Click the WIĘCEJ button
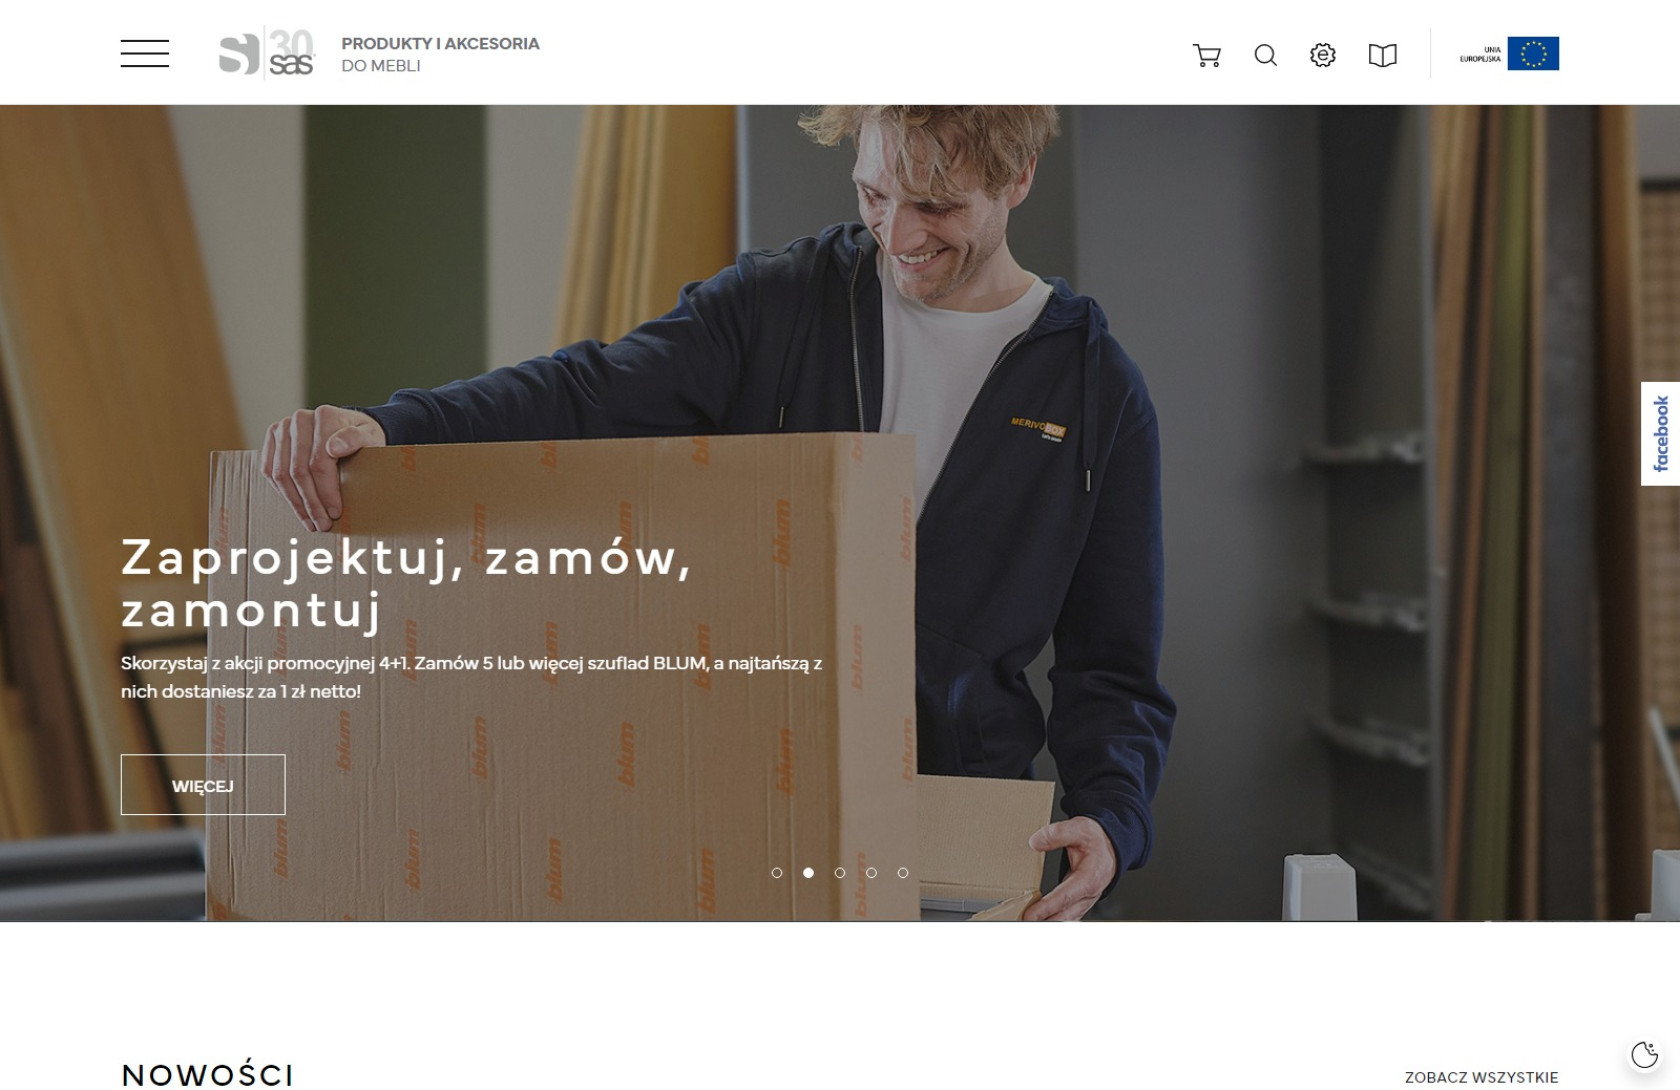1680x1090 pixels. click(x=203, y=785)
